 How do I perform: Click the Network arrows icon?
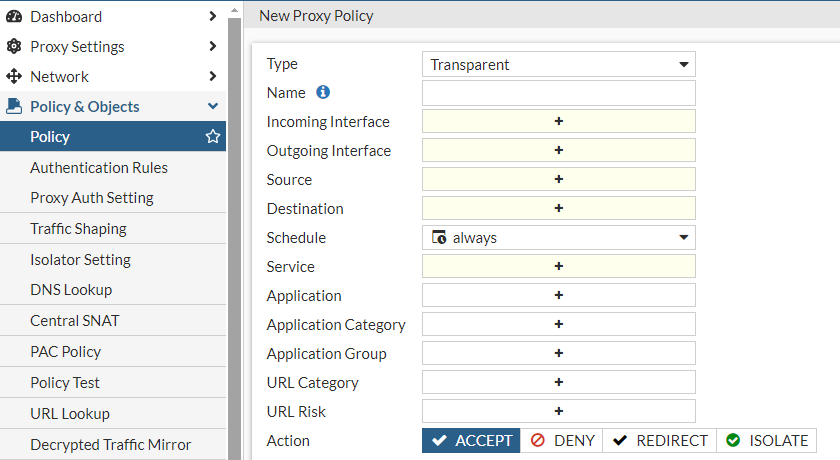pyautogui.click(x=14, y=77)
